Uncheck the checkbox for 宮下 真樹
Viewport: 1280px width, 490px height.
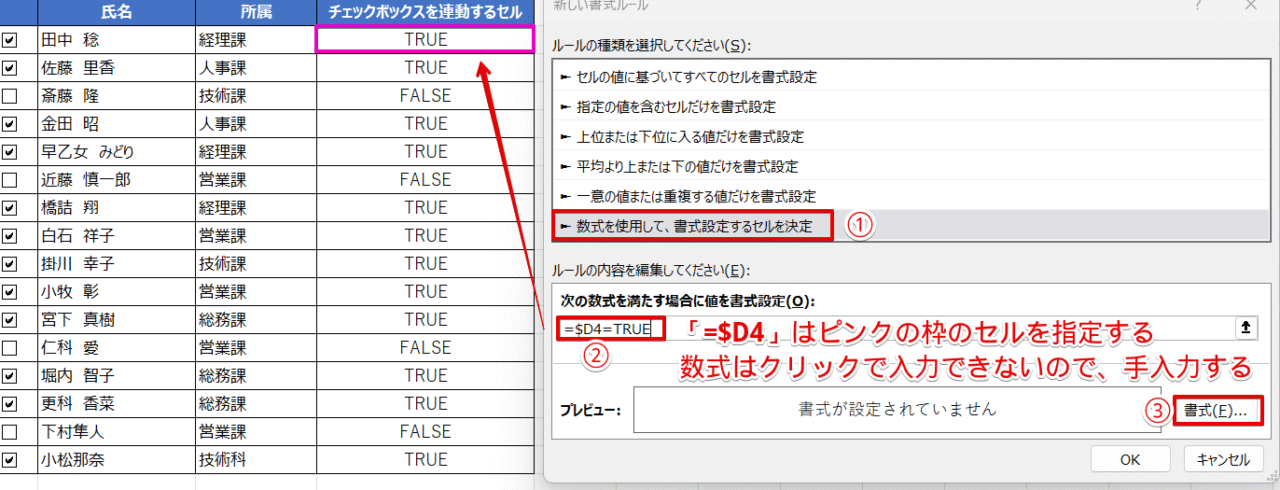[10, 321]
